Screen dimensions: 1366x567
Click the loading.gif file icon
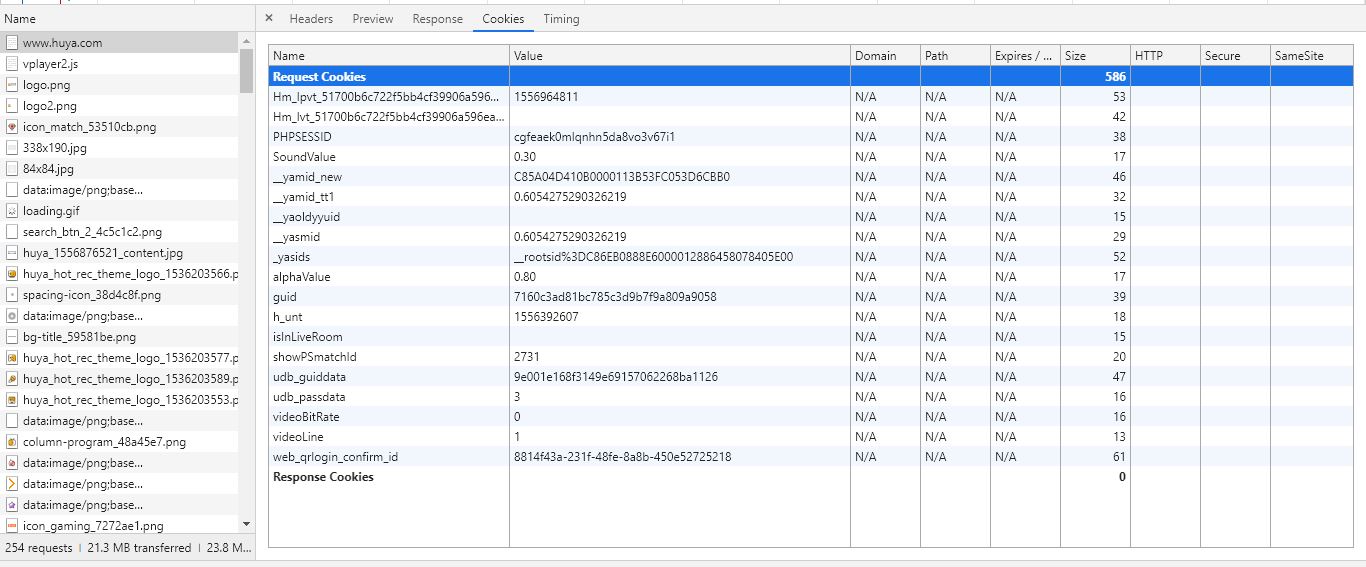click(12, 211)
